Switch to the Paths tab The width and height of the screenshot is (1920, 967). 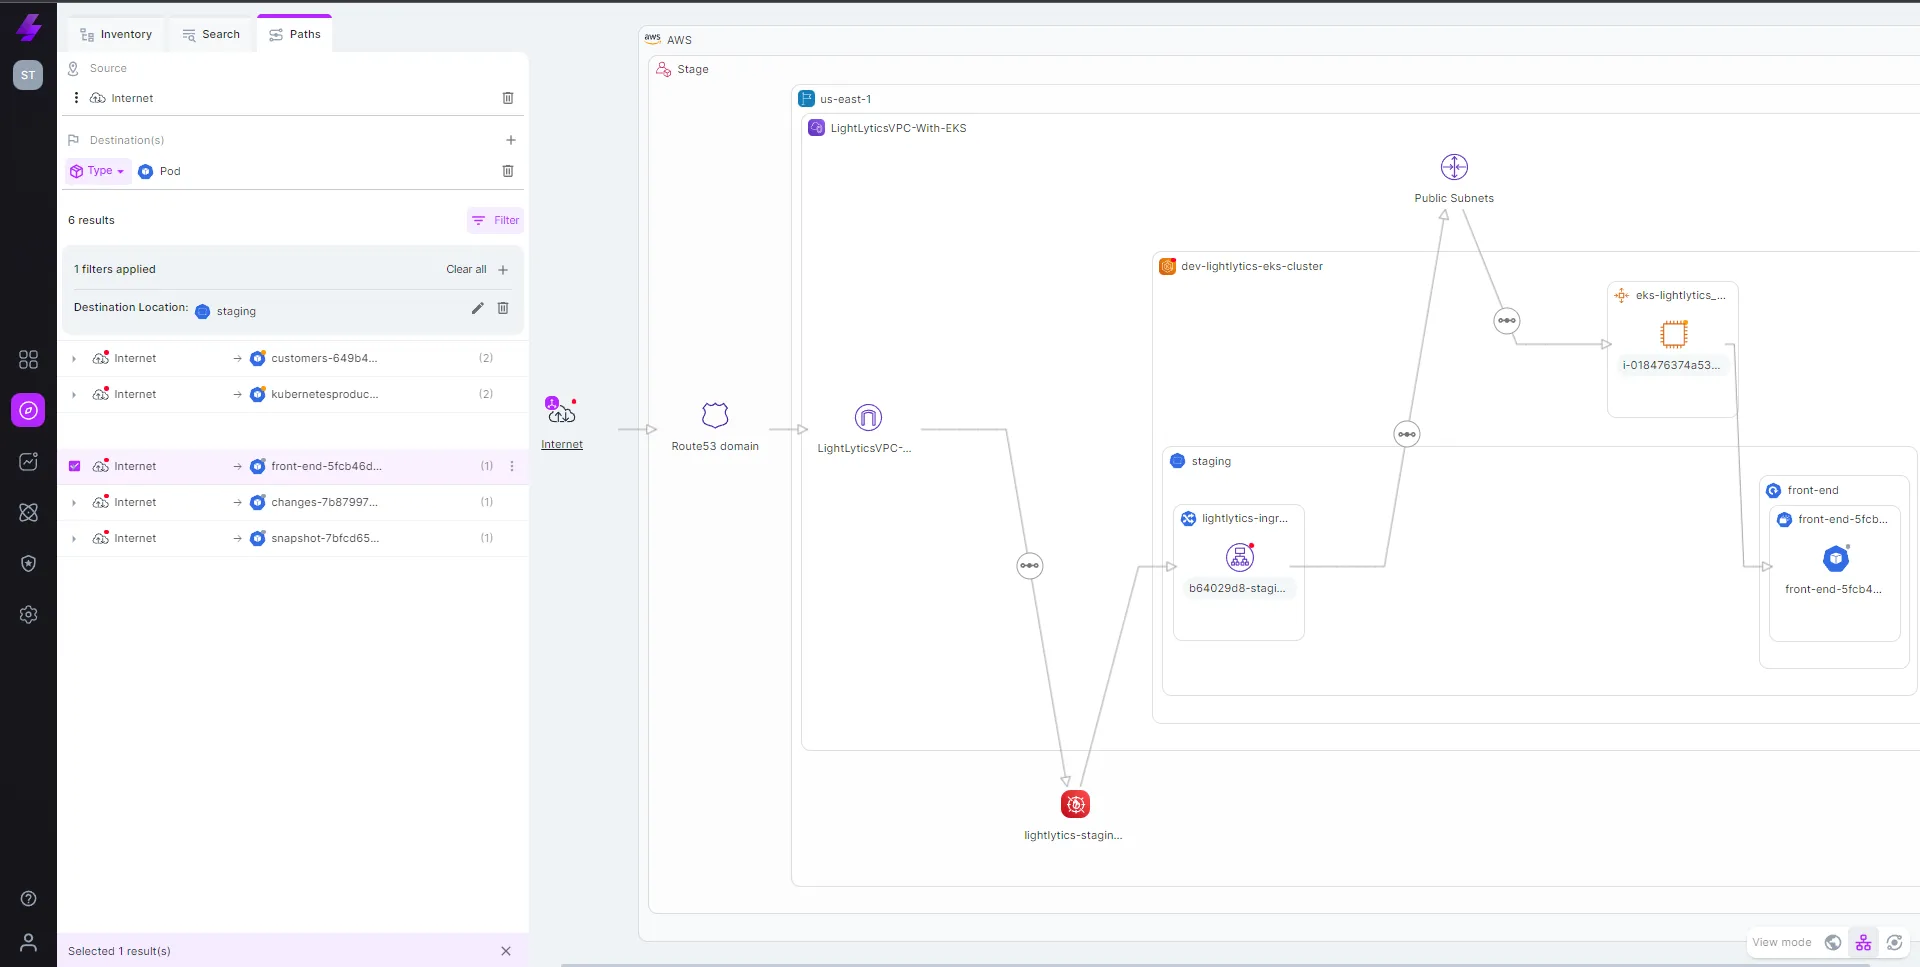[294, 34]
